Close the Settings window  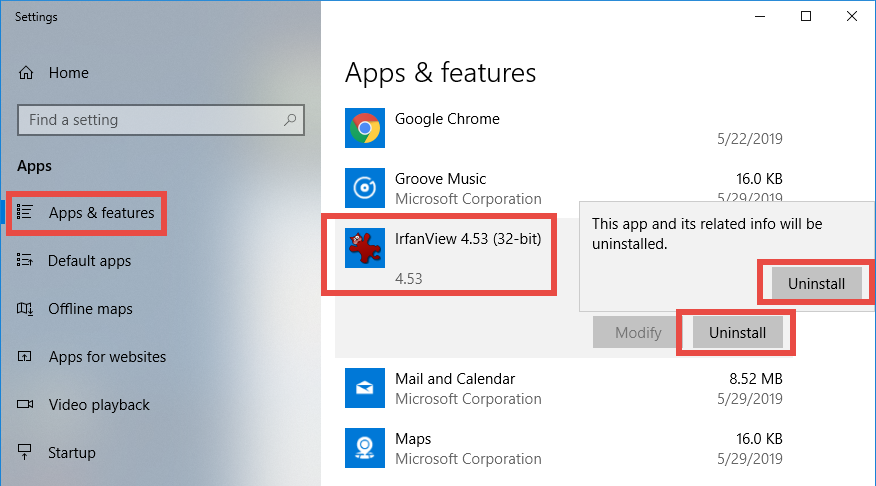click(x=851, y=16)
